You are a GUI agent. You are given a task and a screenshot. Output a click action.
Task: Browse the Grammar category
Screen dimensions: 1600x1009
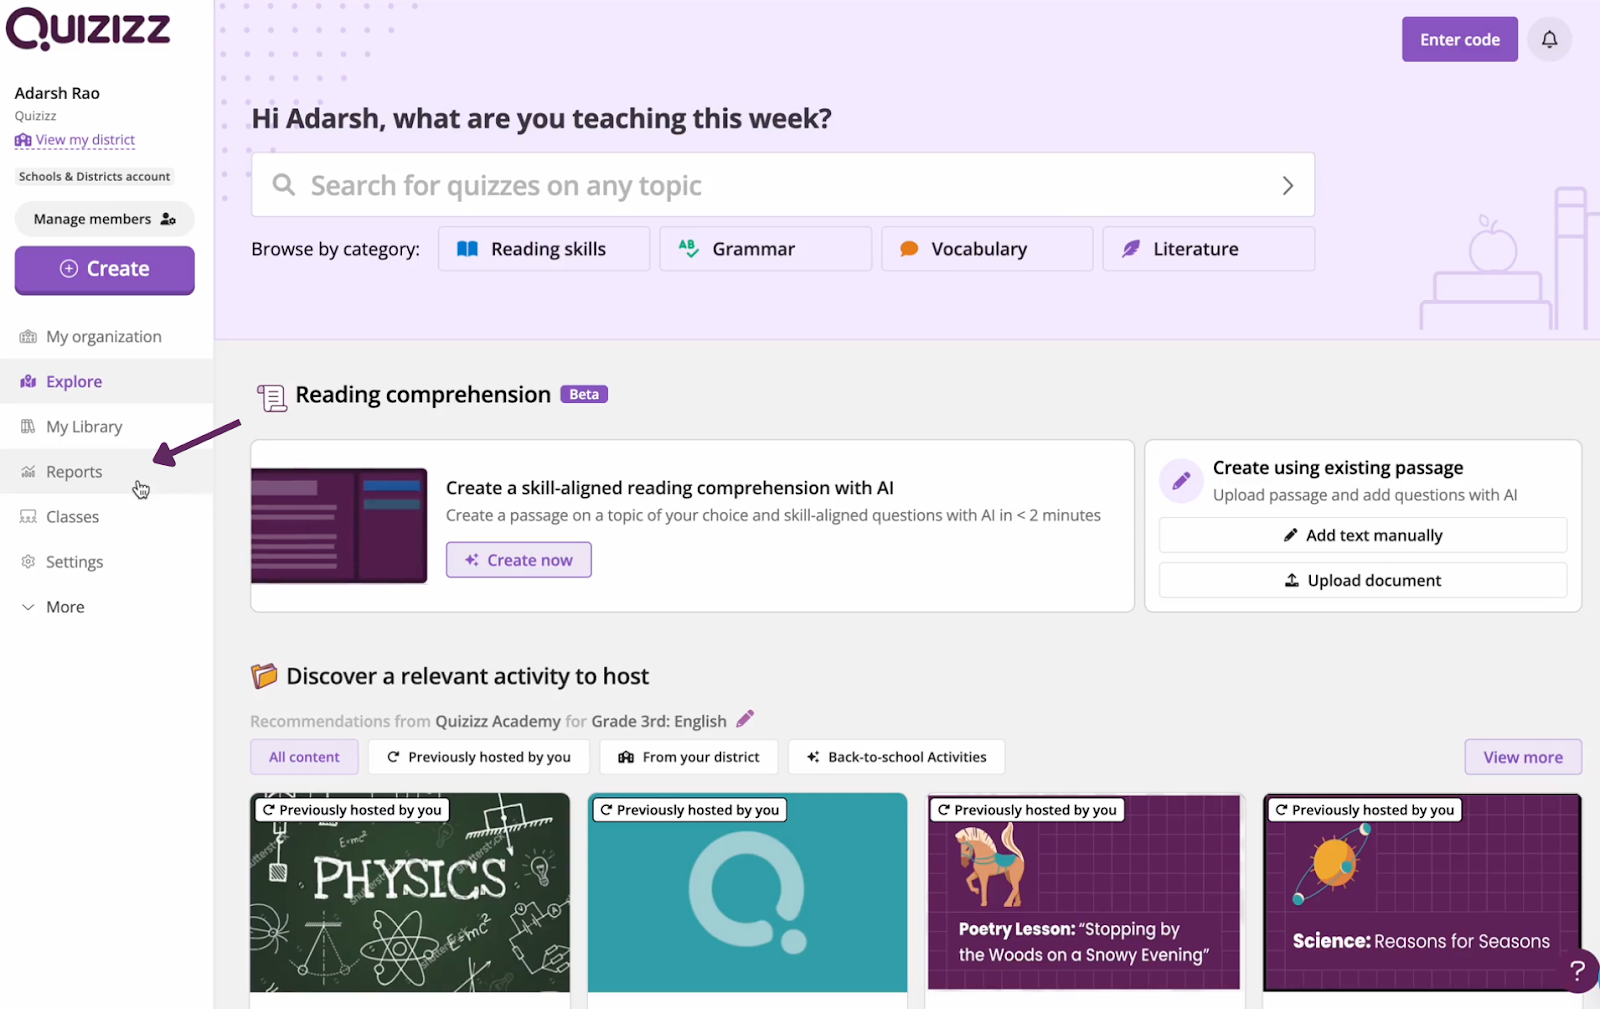pyautogui.click(x=766, y=249)
